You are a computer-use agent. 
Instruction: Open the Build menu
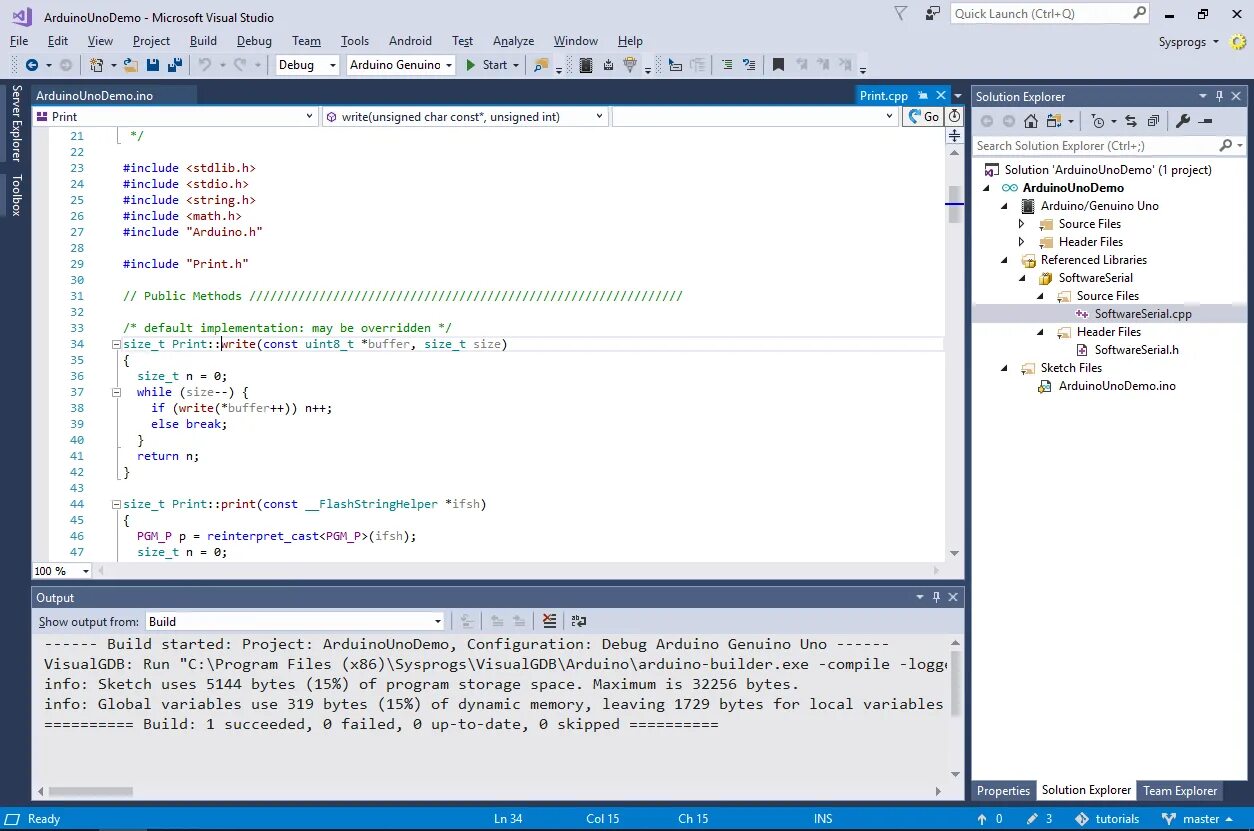203,41
